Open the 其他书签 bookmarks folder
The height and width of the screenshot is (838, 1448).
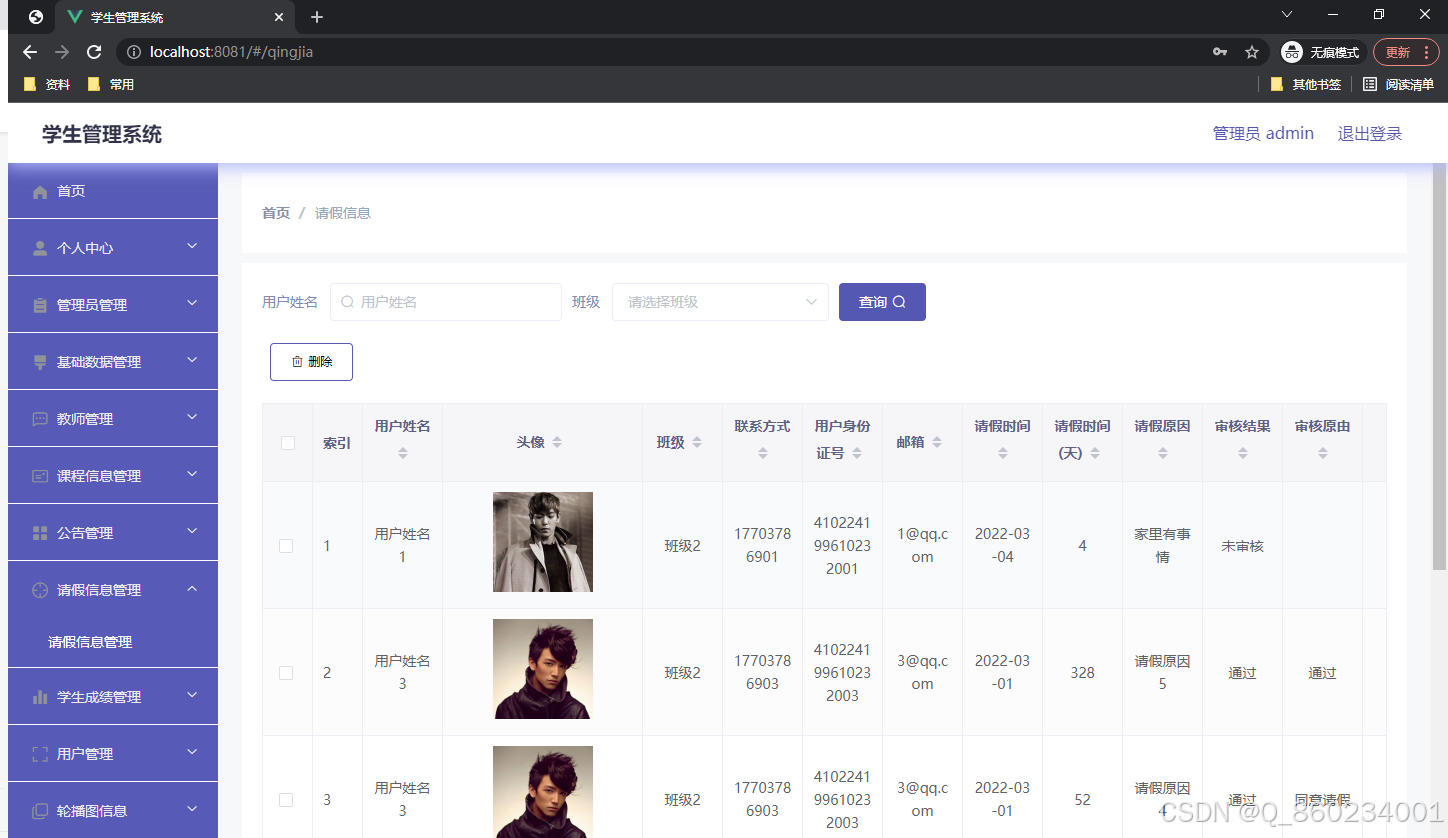[1306, 85]
